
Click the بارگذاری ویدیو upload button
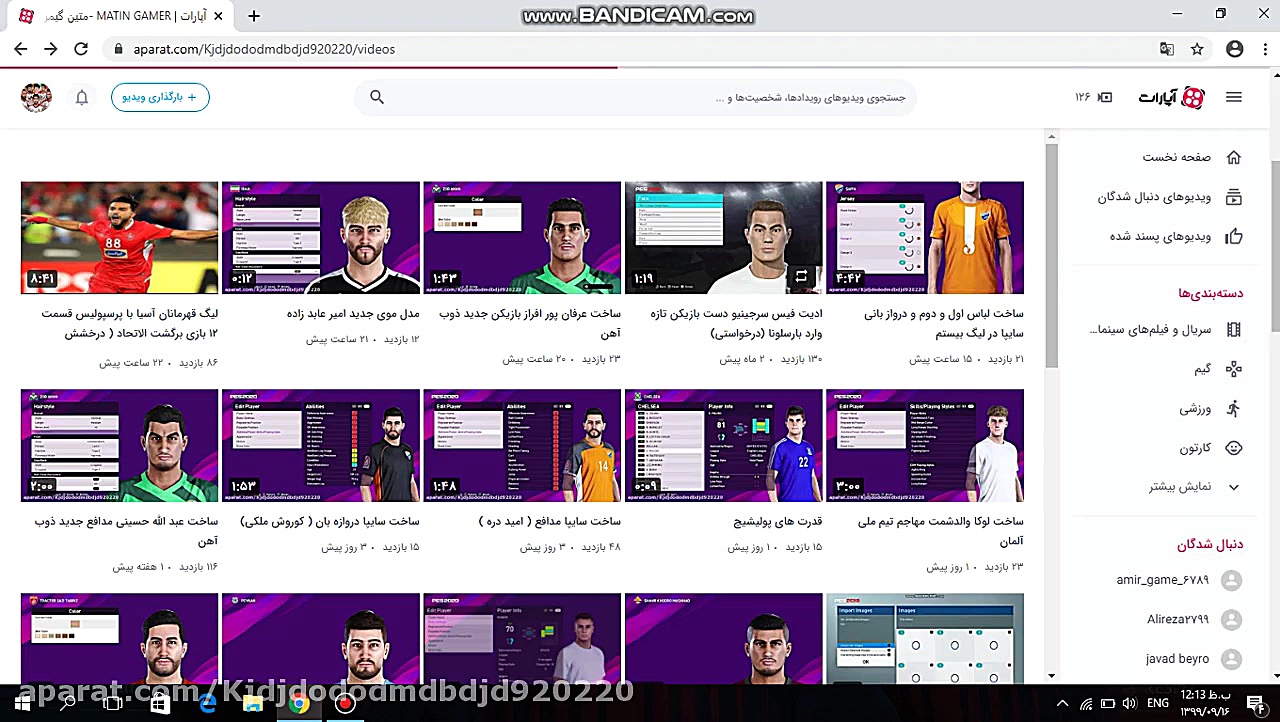click(160, 97)
